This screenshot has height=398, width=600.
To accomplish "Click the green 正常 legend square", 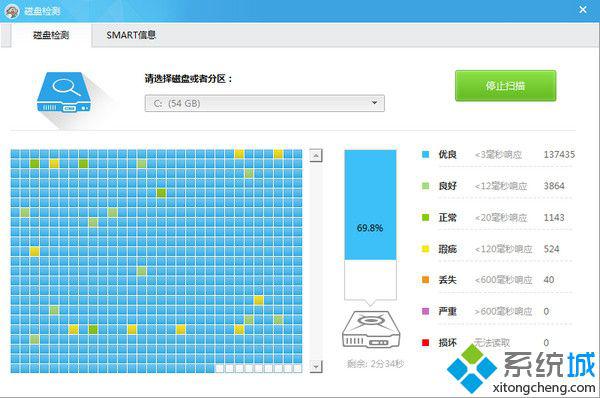I will point(425,217).
